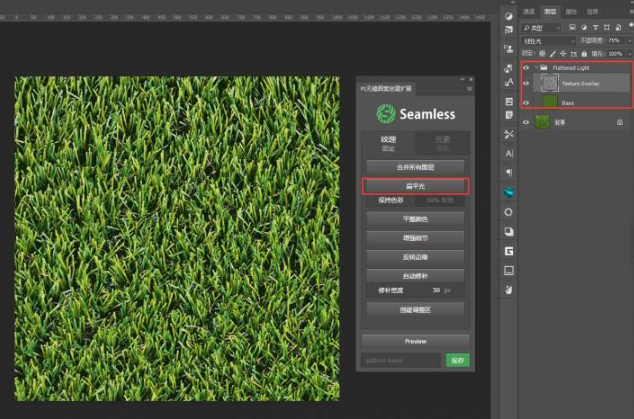Click the blue 3D cube panel icon
The image size is (634, 419).
(509, 192)
